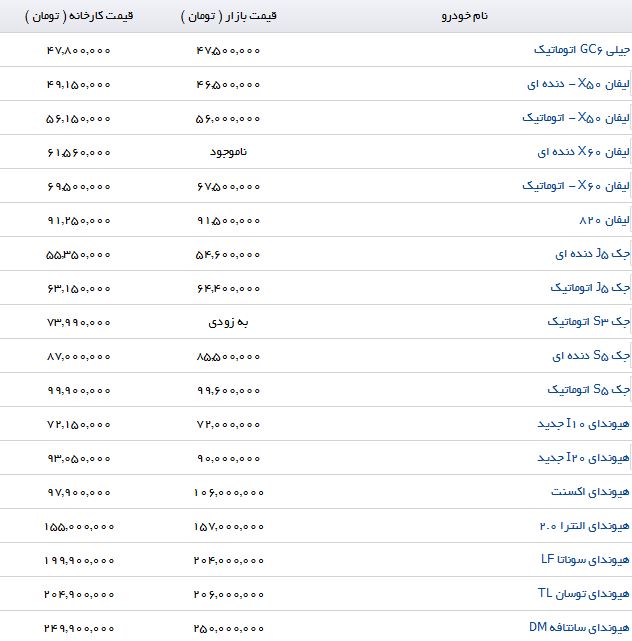
Task: Select factory price ۲۴۹,۹۰۰,۰۰۰ for هیوندای سانتافه DM
Action: pyautogui.click(x=79, y=628)
